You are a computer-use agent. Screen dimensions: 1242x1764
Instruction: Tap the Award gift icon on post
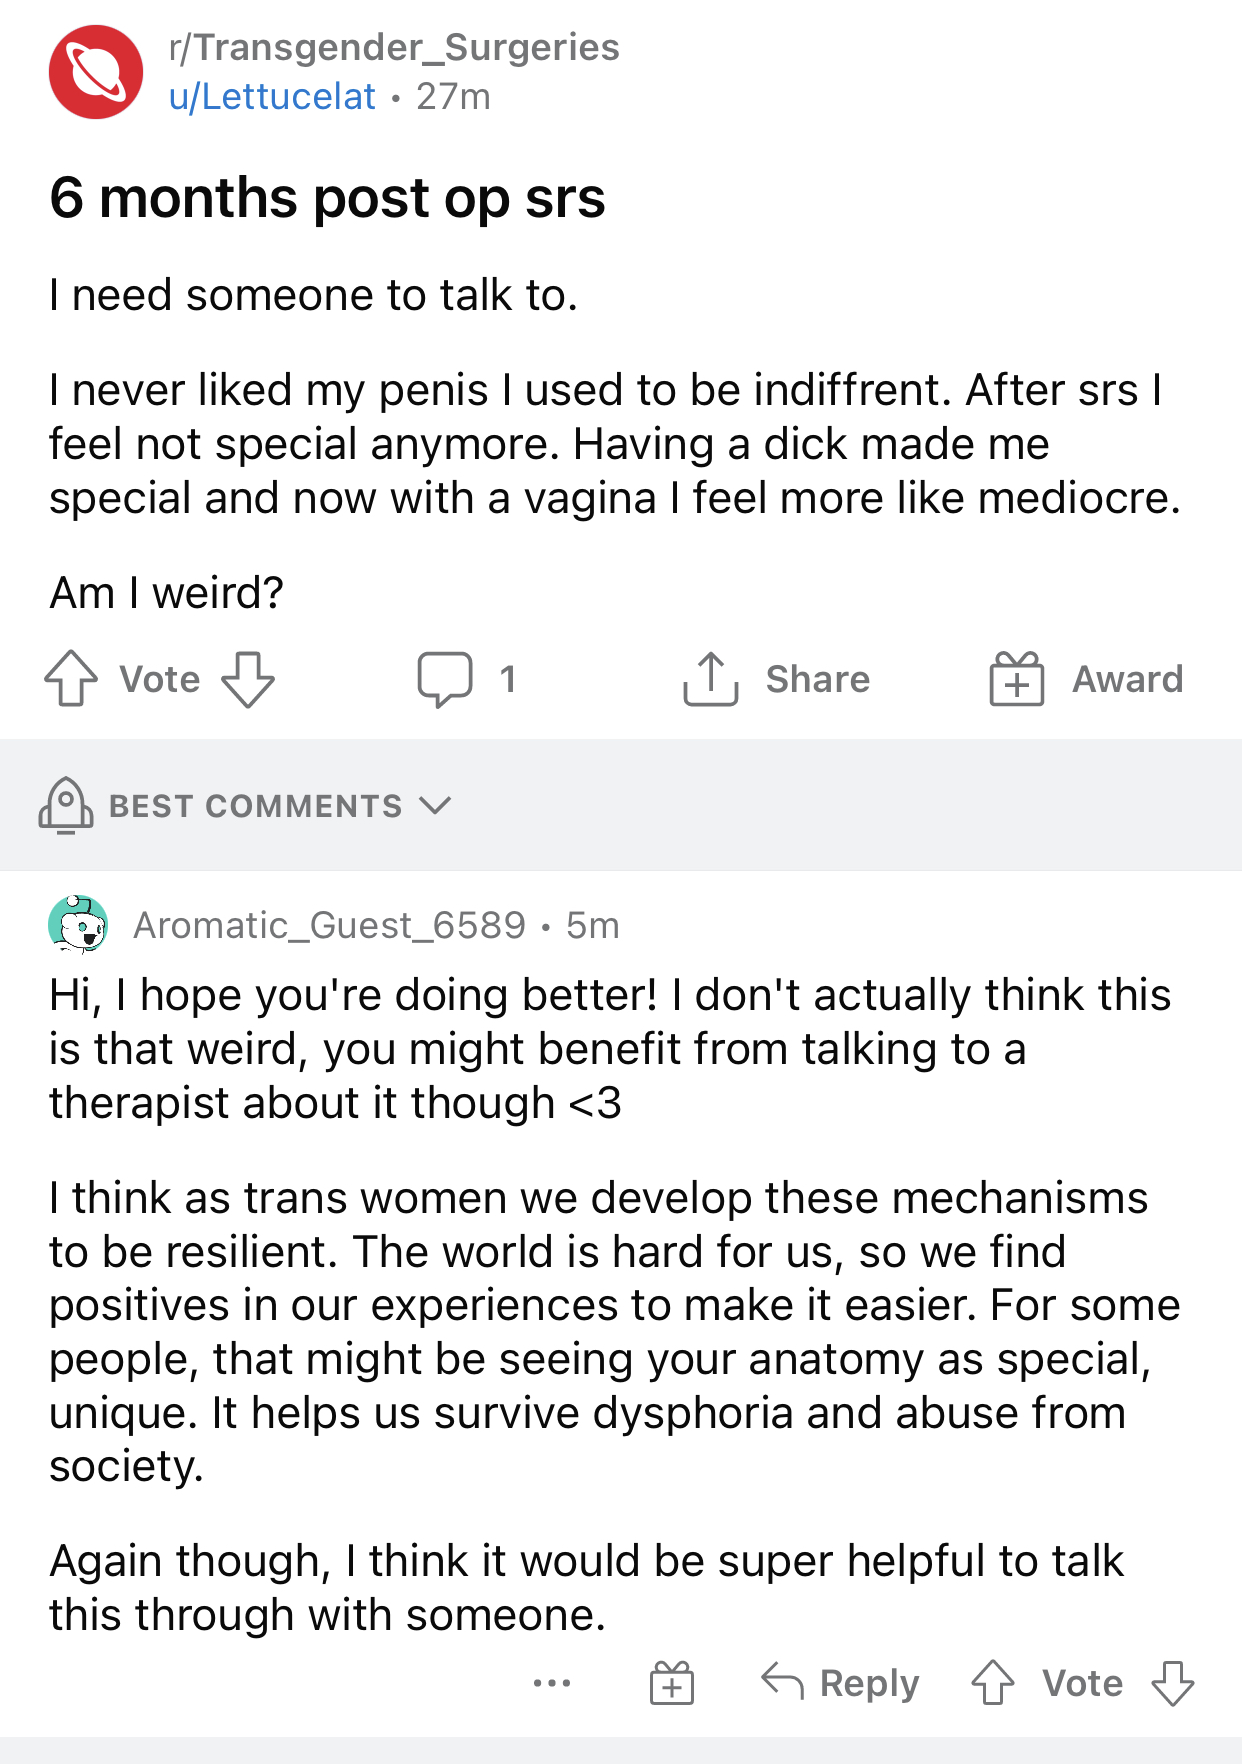1017,679
